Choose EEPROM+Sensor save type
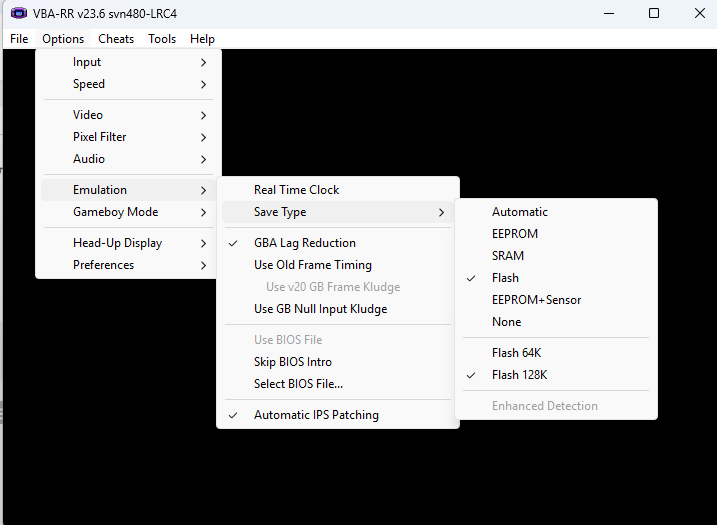The image size is (717, 525). point(536,300)
